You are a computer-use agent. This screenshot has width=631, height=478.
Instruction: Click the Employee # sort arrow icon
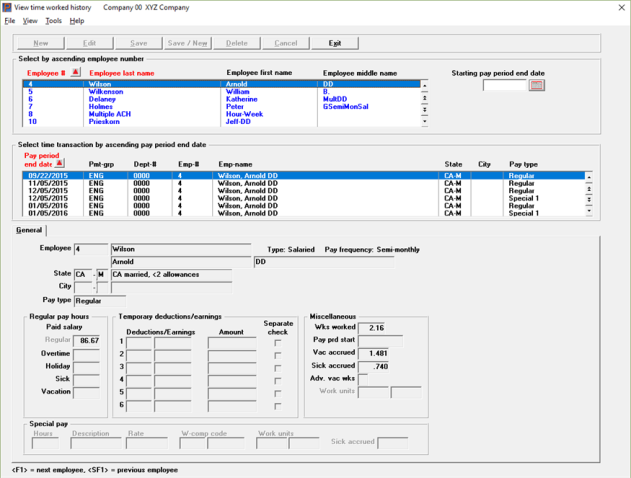click(77, 73)
